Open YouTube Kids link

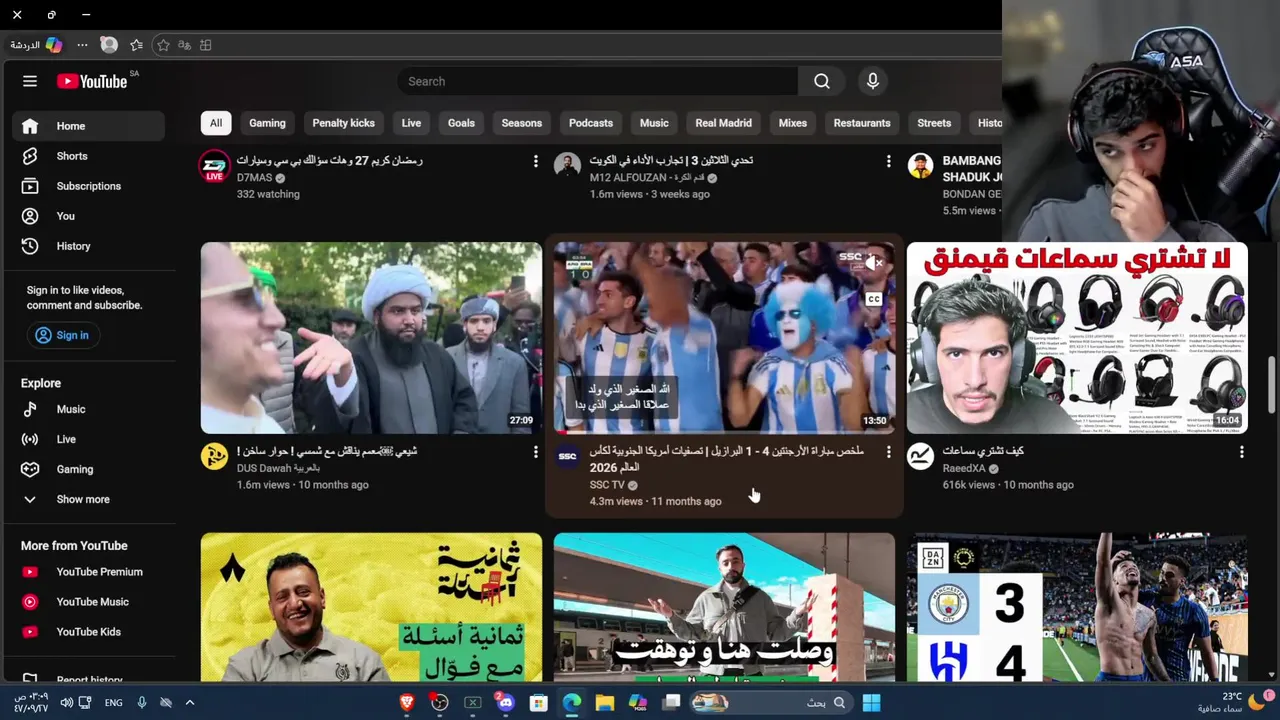click(88, 632)
